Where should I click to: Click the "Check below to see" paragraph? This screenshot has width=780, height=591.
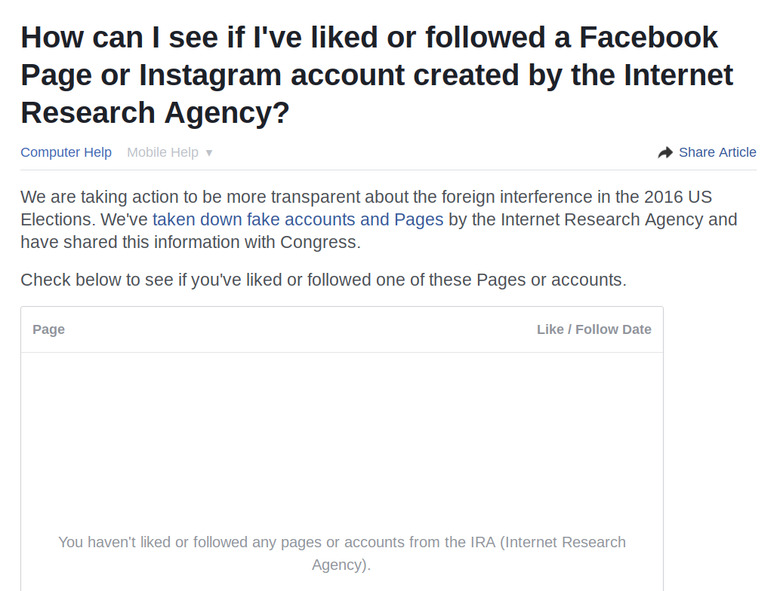(x=323, y=279)
